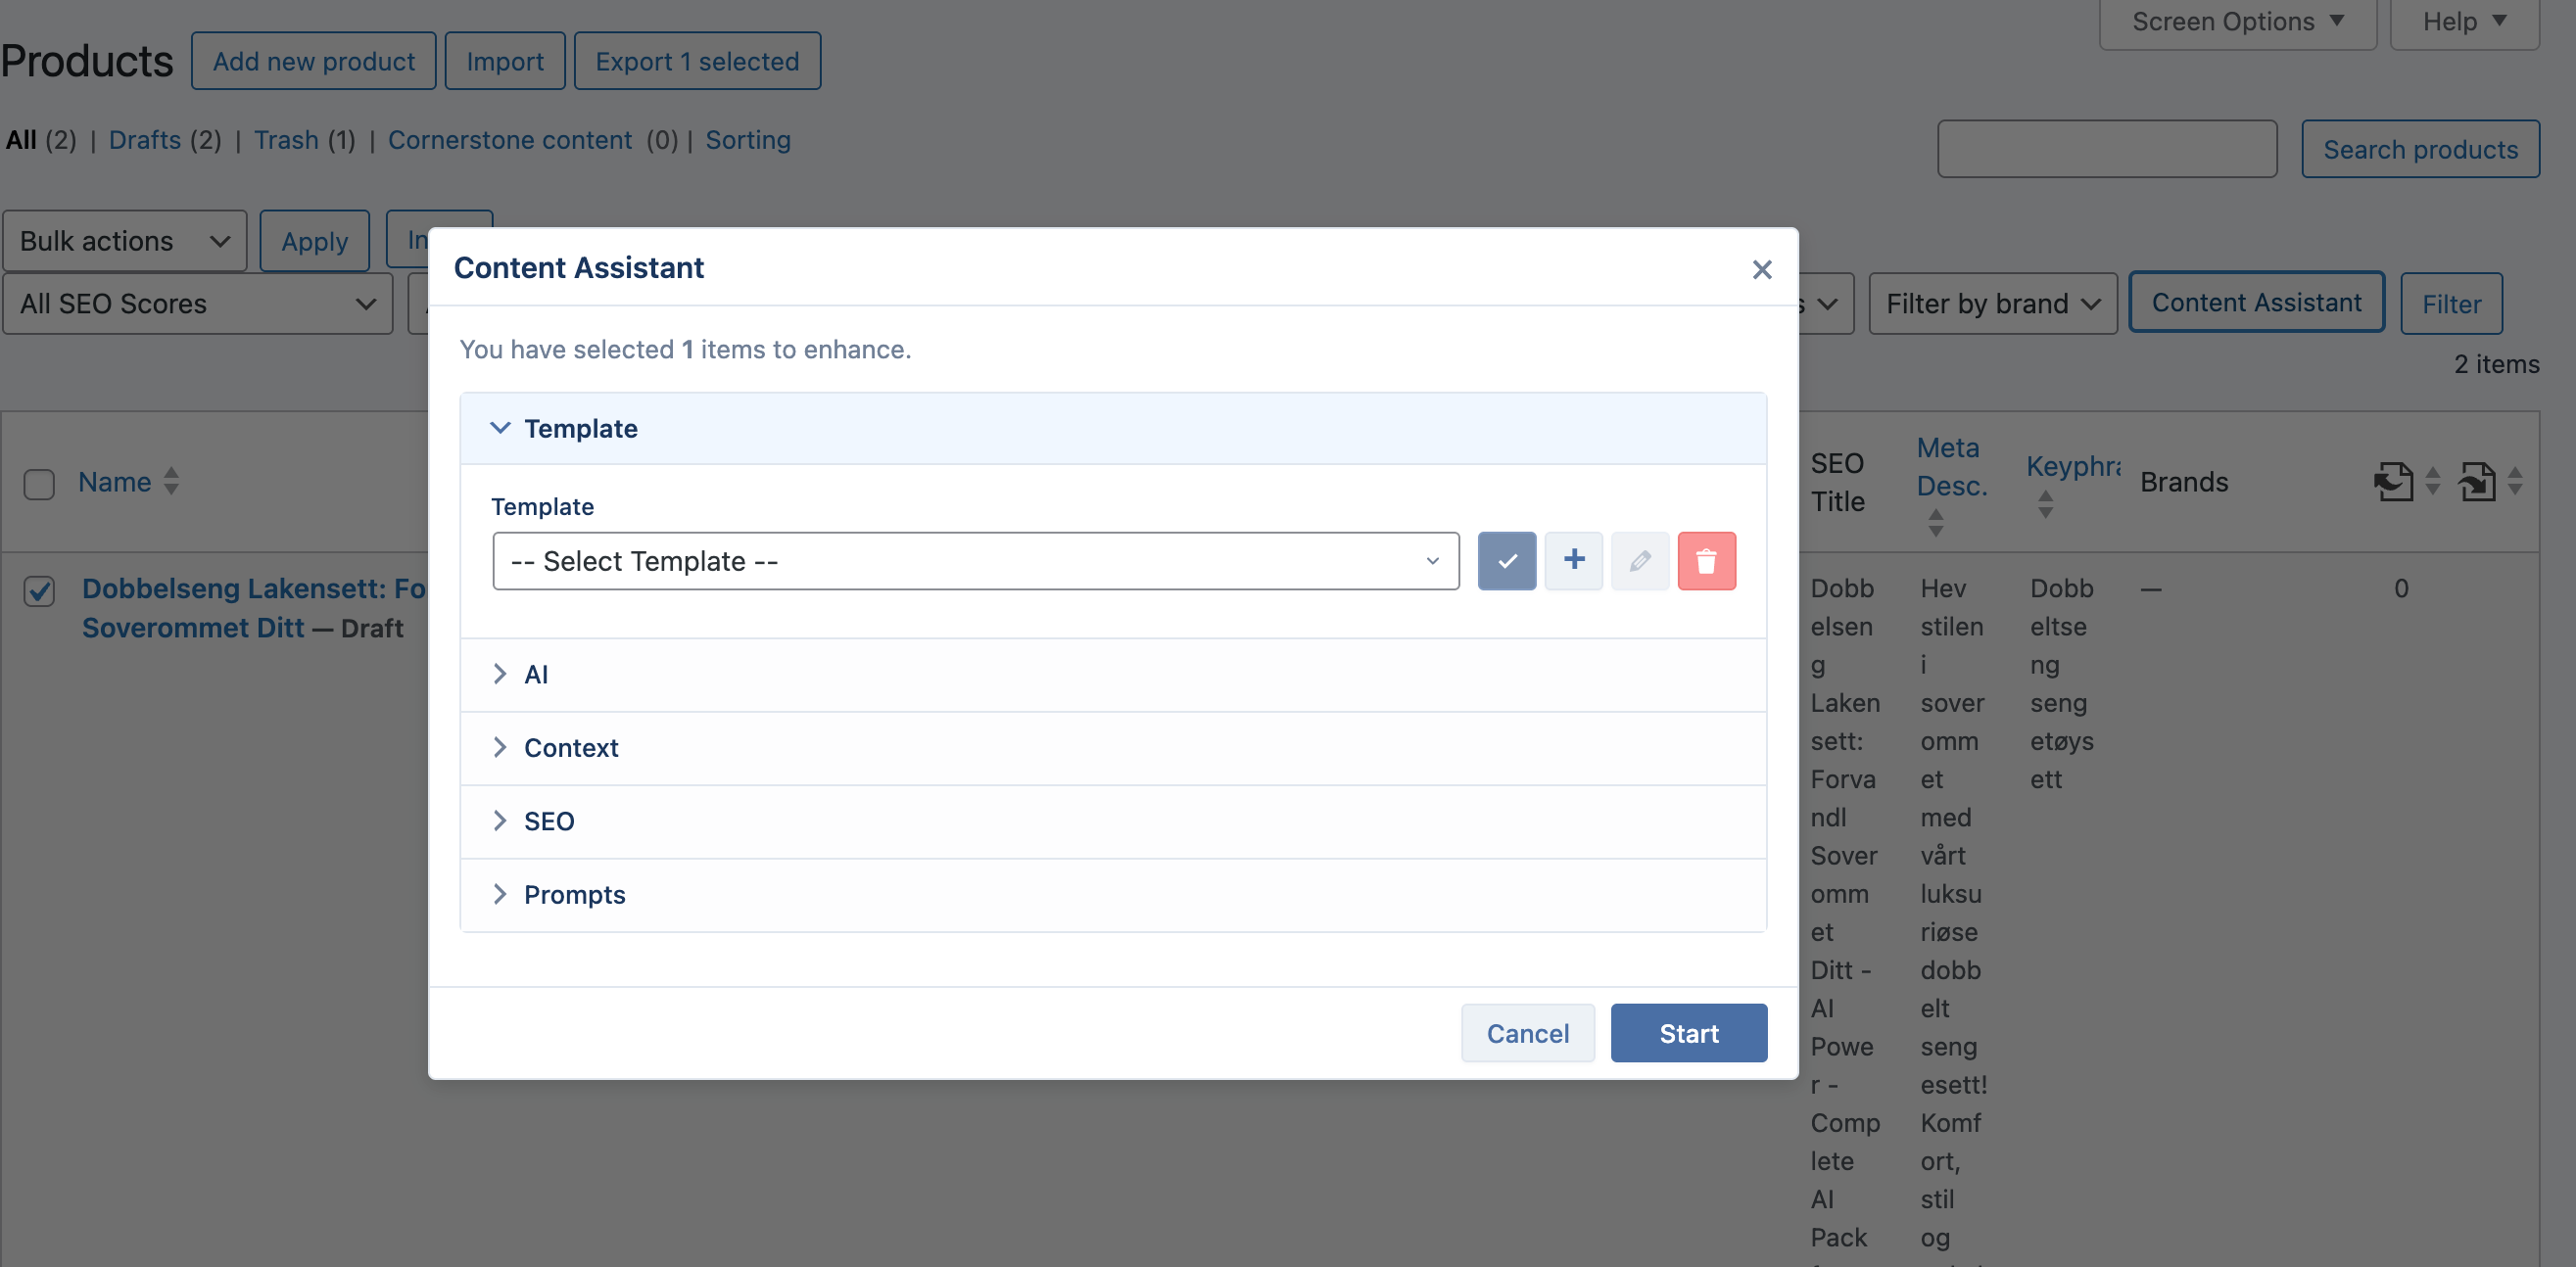Collapse the Template section
The image size is (2576, 1267).
click(x=1113, y=429)
